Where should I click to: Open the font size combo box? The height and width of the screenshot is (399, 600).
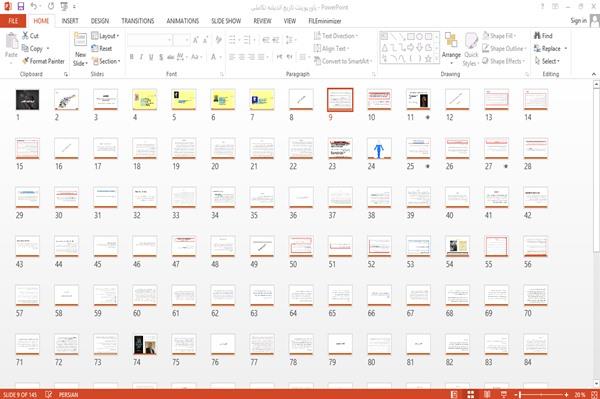click(181, 40)
